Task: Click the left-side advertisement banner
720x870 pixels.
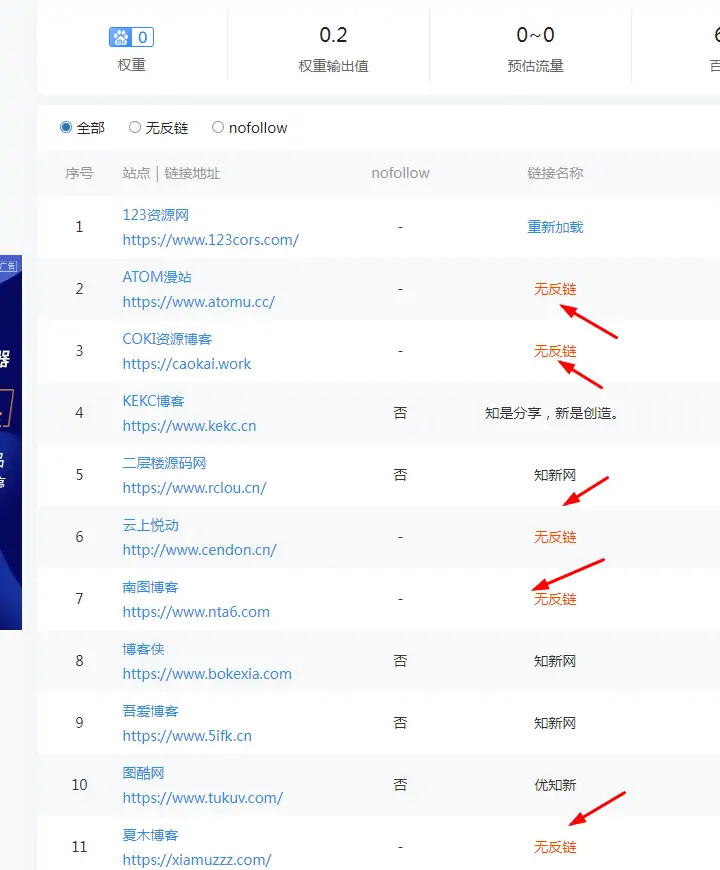Action: coord(10,440)
